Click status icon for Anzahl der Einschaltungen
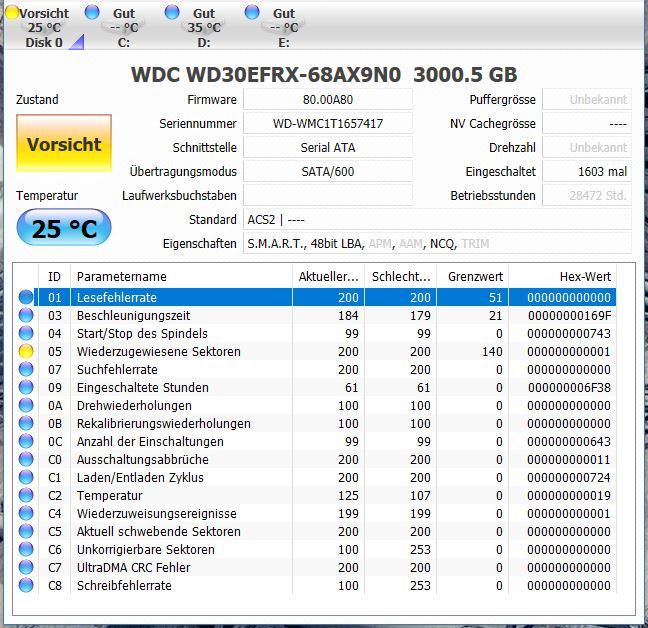Viewport: 648px width, 628px height. [x=26, y=441]
